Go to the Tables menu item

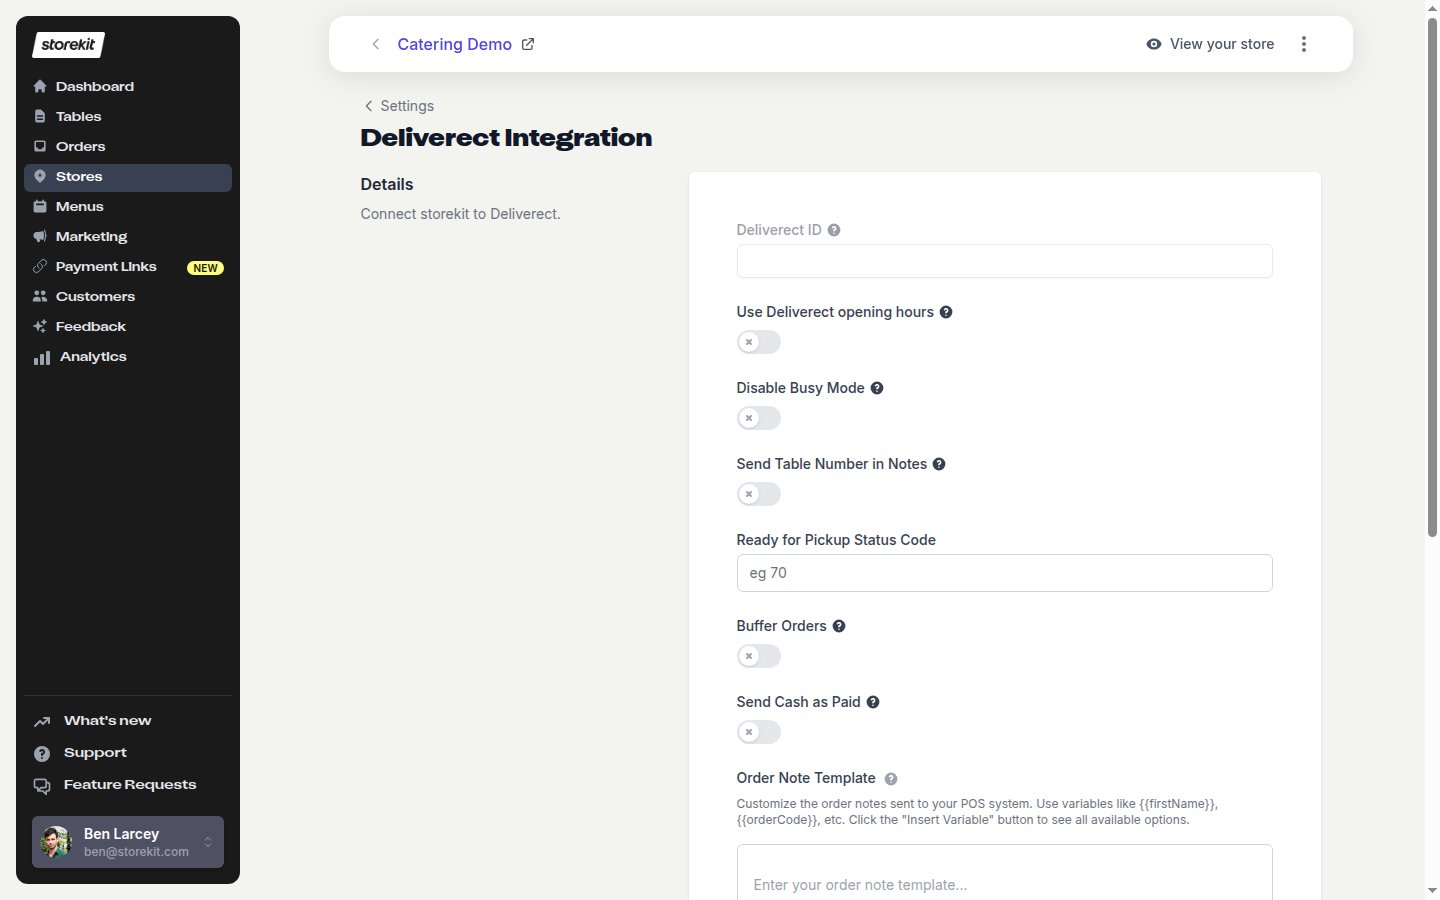click(128, 117)
